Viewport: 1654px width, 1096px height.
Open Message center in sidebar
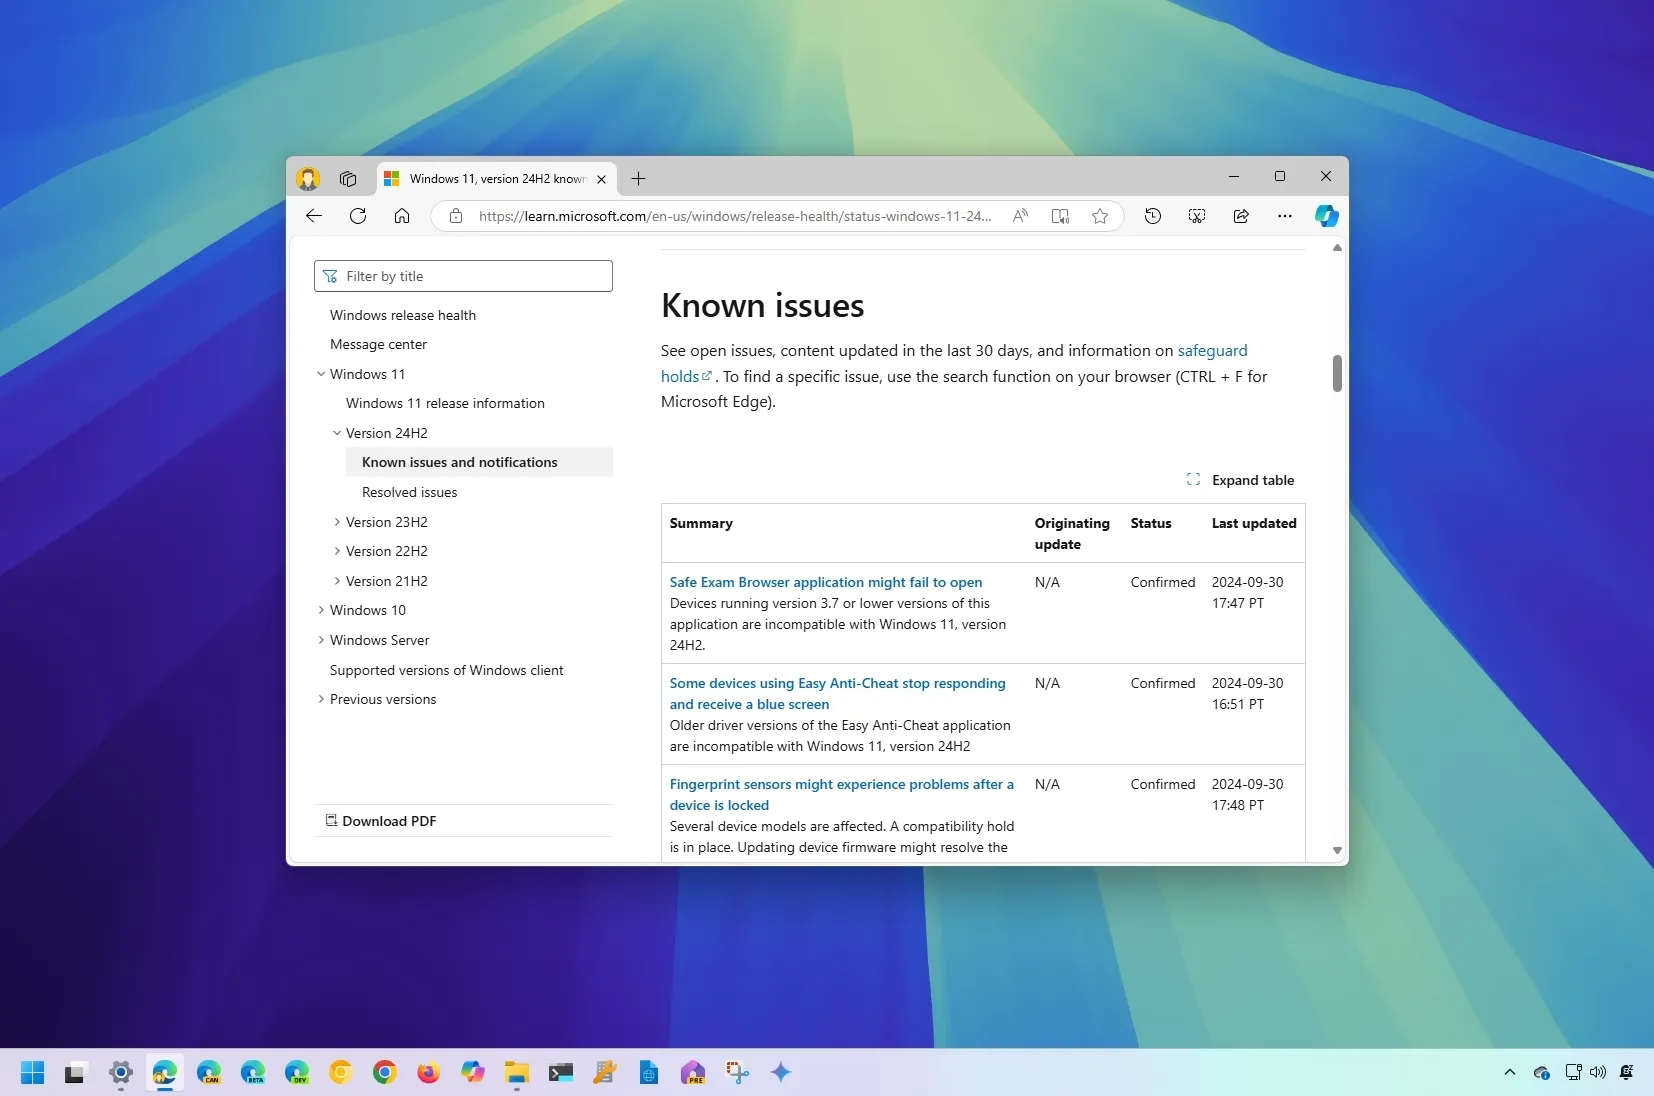[378, 344]
